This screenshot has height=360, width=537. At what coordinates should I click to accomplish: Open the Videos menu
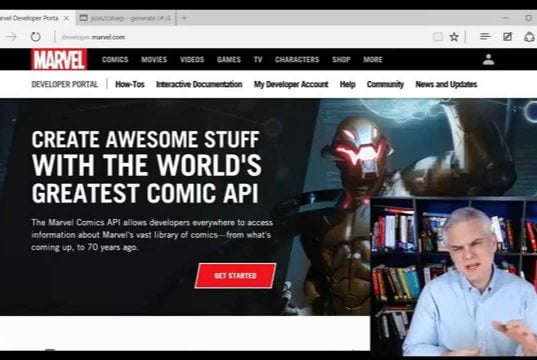(192, 60)
